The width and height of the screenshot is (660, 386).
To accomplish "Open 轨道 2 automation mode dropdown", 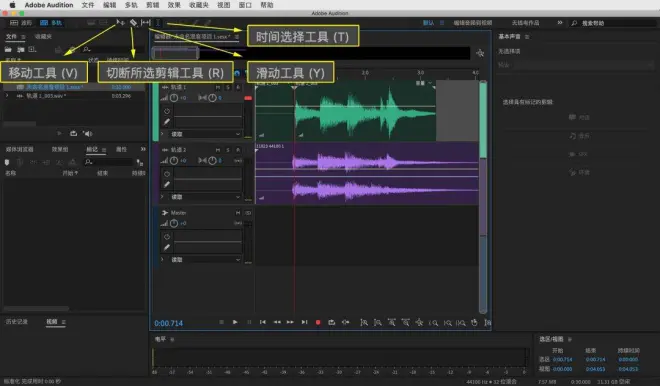I will click(205, 197).
